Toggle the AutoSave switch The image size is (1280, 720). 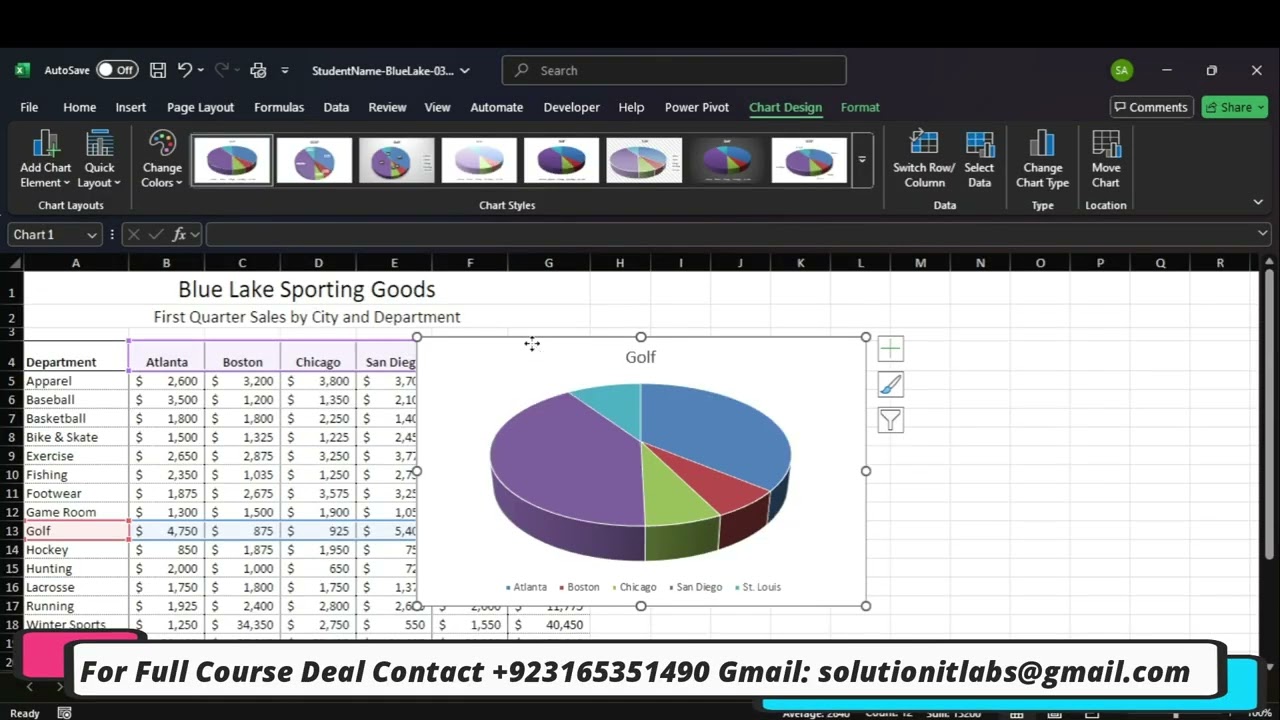[117, 70]
